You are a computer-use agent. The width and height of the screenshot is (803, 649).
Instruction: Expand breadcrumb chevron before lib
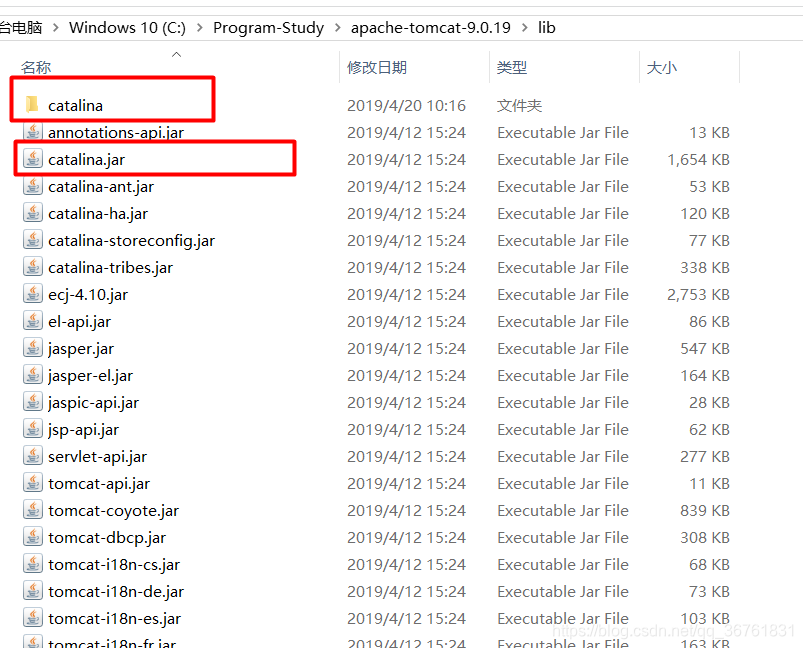pos(524,28)
